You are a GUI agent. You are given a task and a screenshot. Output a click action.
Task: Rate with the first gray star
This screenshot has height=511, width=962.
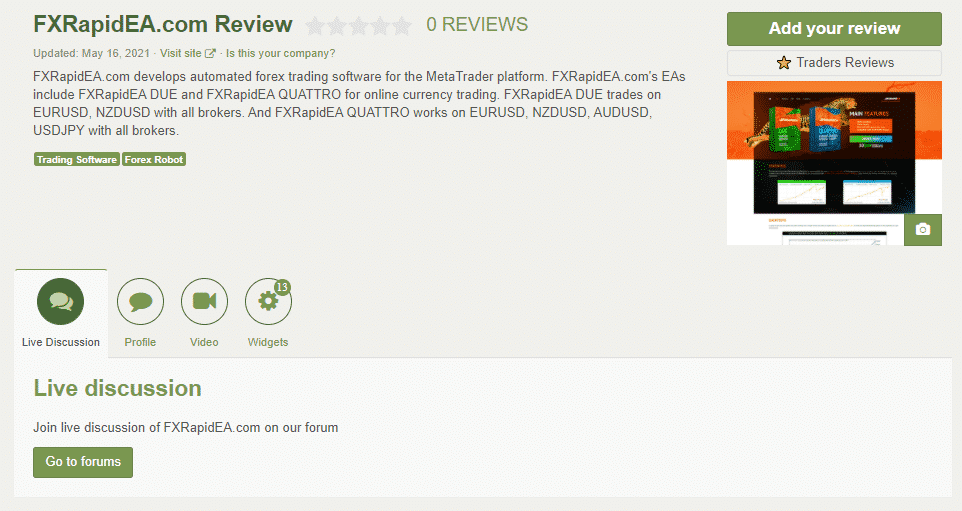(x=315, y=26)
